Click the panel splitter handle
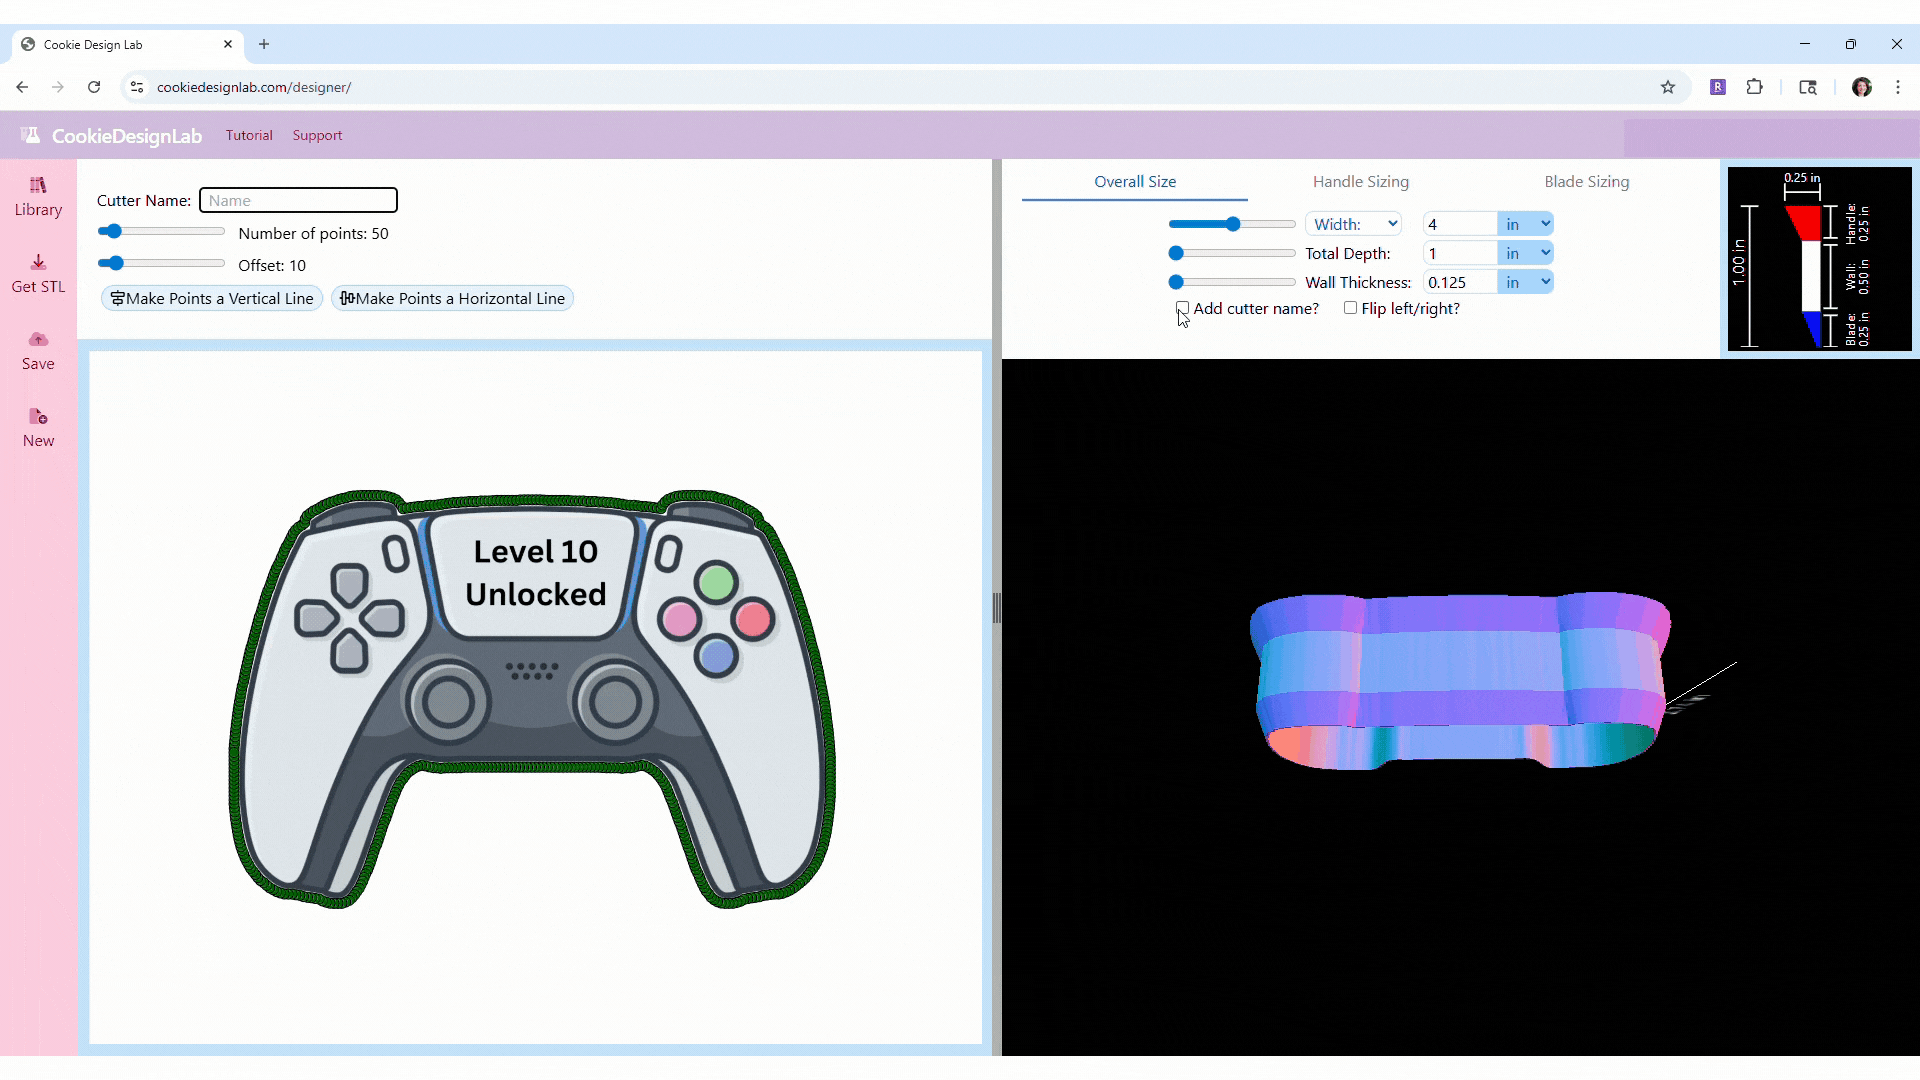The width and height of the screenshot is (1920, 1080). [x=996, y=607]
